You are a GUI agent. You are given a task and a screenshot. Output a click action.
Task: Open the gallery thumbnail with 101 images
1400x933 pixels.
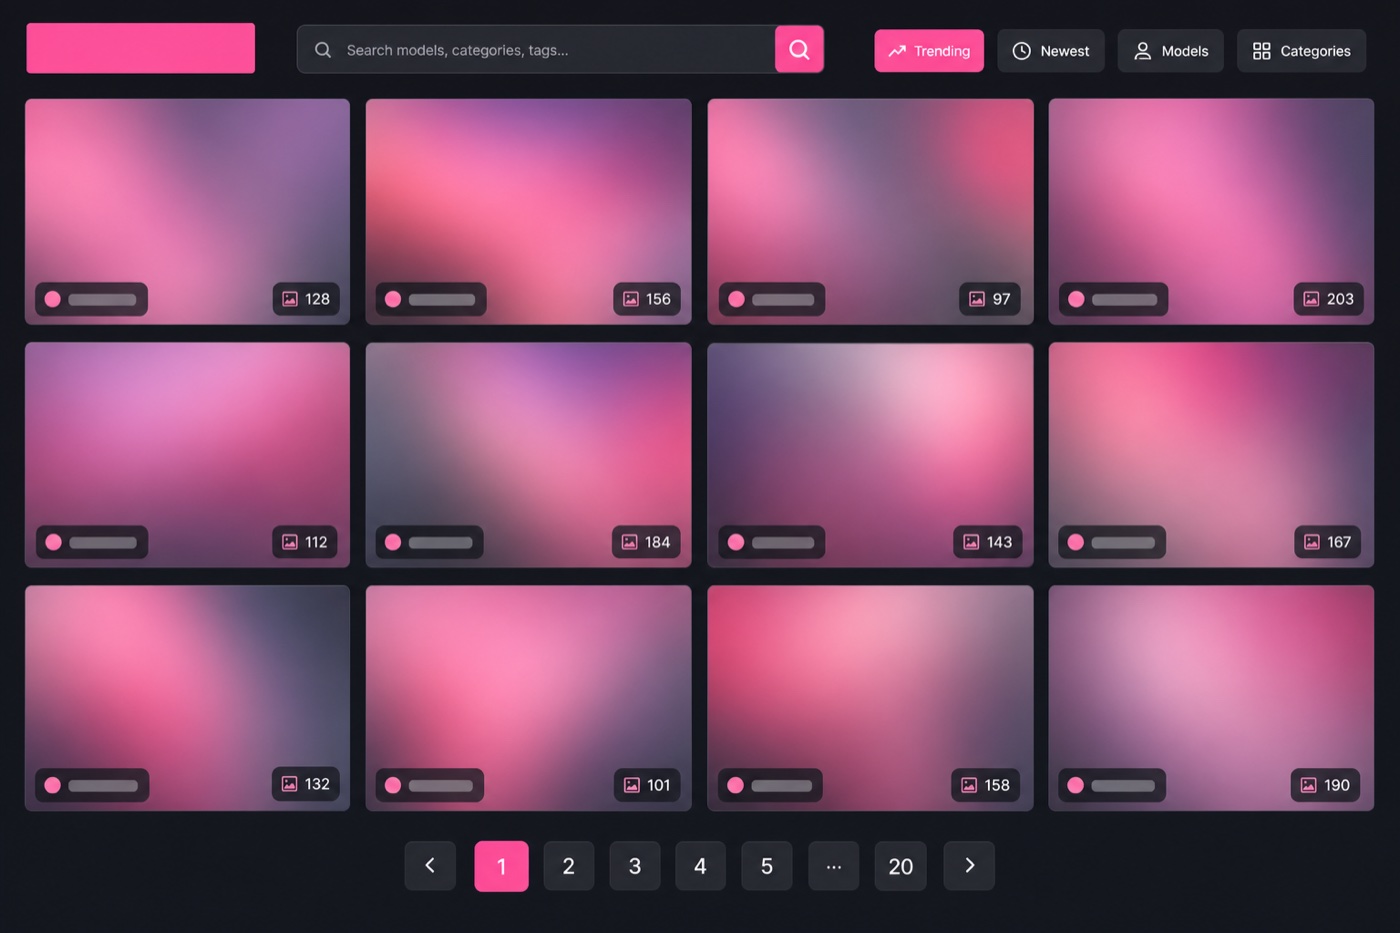point(528,698)
